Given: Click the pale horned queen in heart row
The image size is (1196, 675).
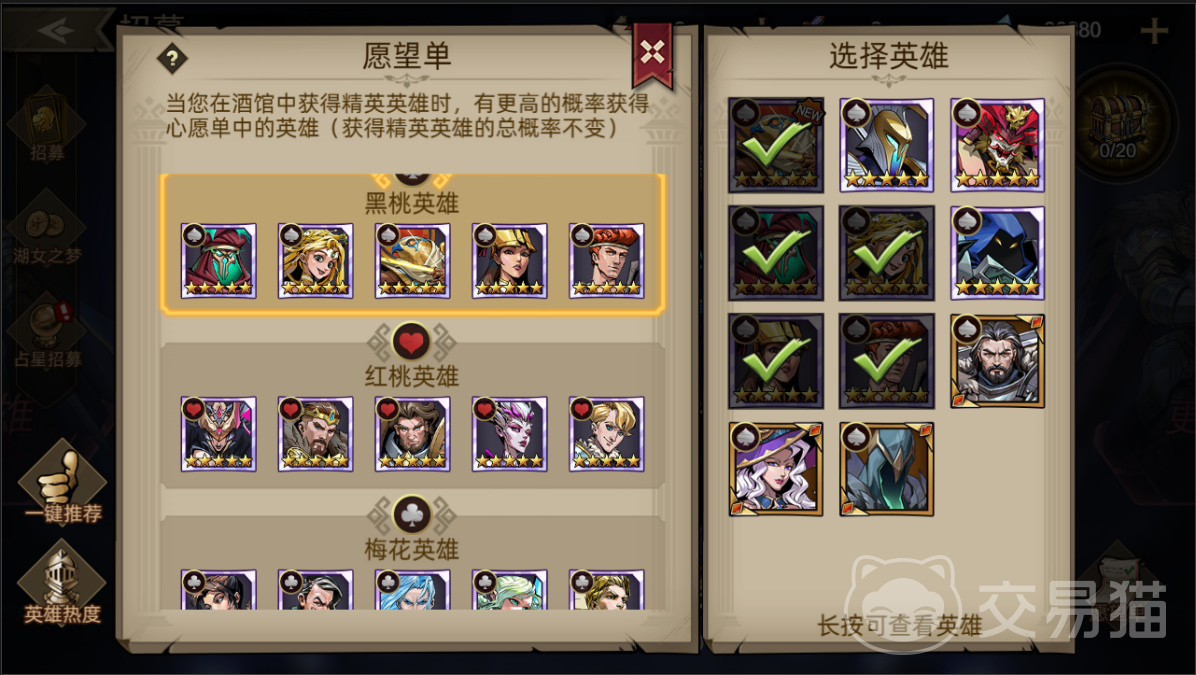Looking at the screenshot, I should 510,434.
